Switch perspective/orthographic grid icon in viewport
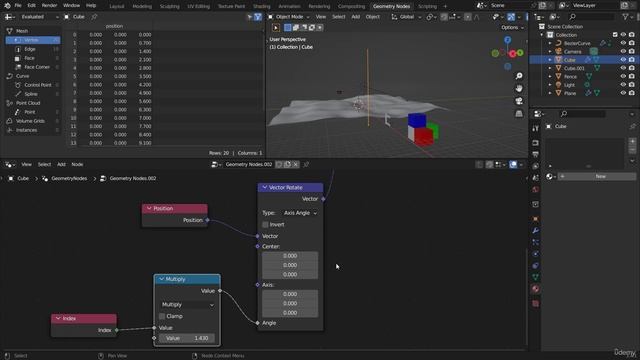Screen dimensions: 640x360 tap(519, 113)
